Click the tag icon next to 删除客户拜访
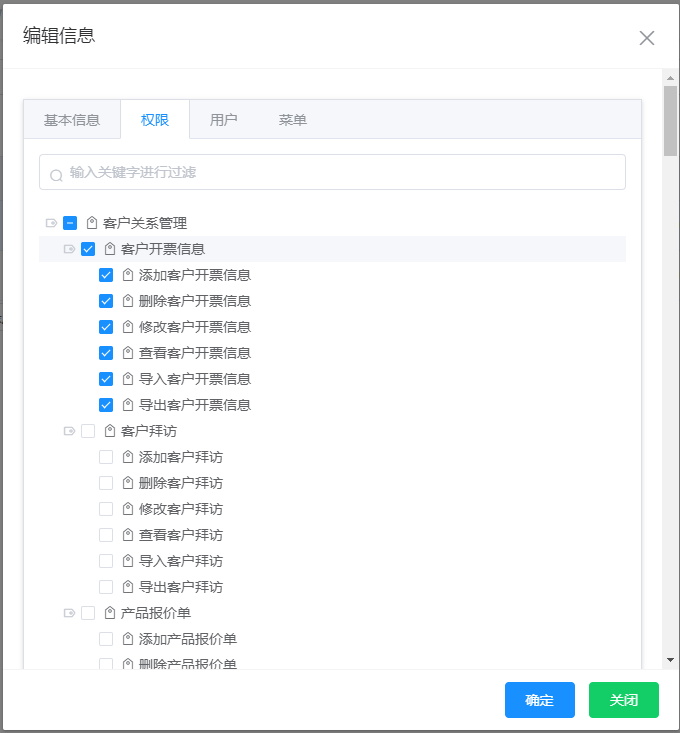680x733 pixels. pyautogui.click(x=128, y=482)
